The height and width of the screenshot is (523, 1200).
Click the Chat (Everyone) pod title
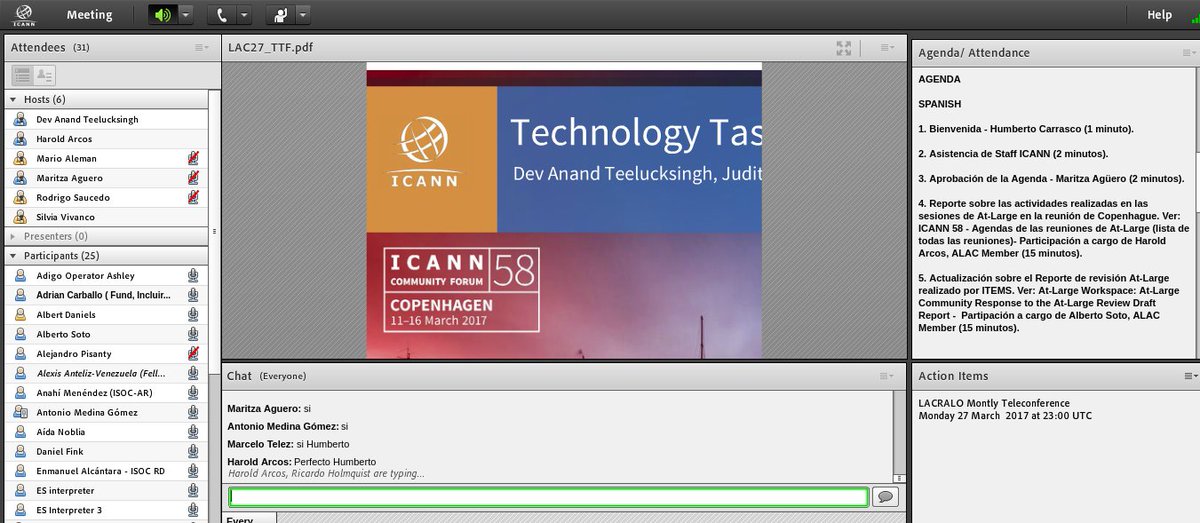(266, 376)
